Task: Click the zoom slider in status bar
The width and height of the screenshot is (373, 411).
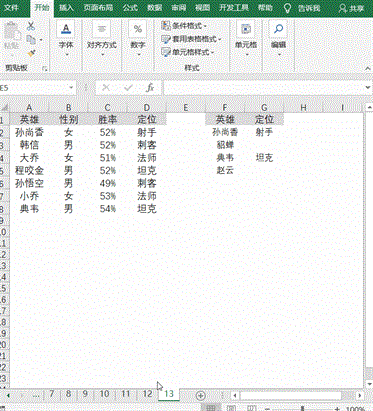Action: pos(302,409)
